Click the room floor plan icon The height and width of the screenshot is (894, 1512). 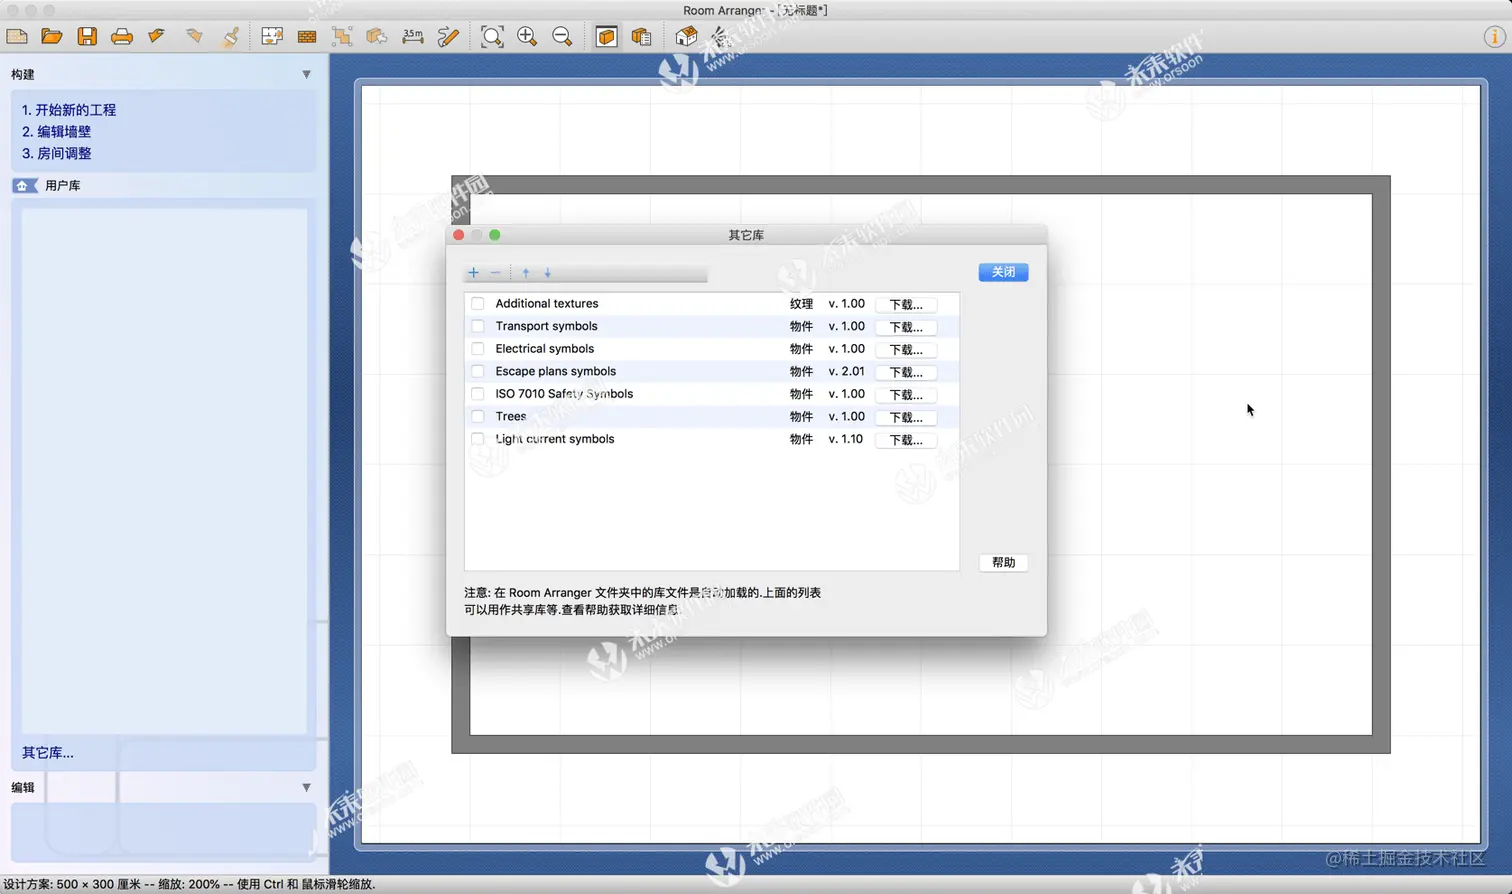coord(272,37)
